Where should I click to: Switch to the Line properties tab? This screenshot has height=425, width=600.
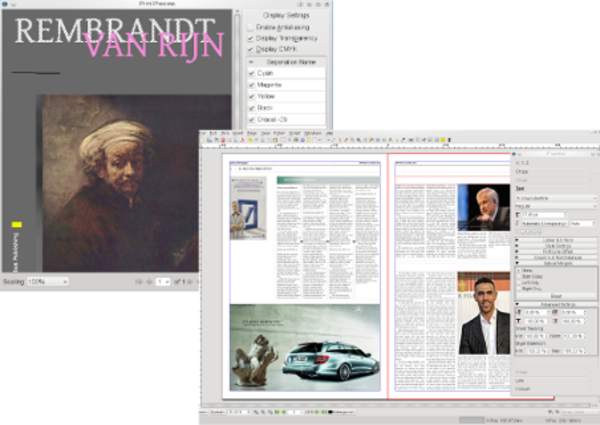point(520,381)
